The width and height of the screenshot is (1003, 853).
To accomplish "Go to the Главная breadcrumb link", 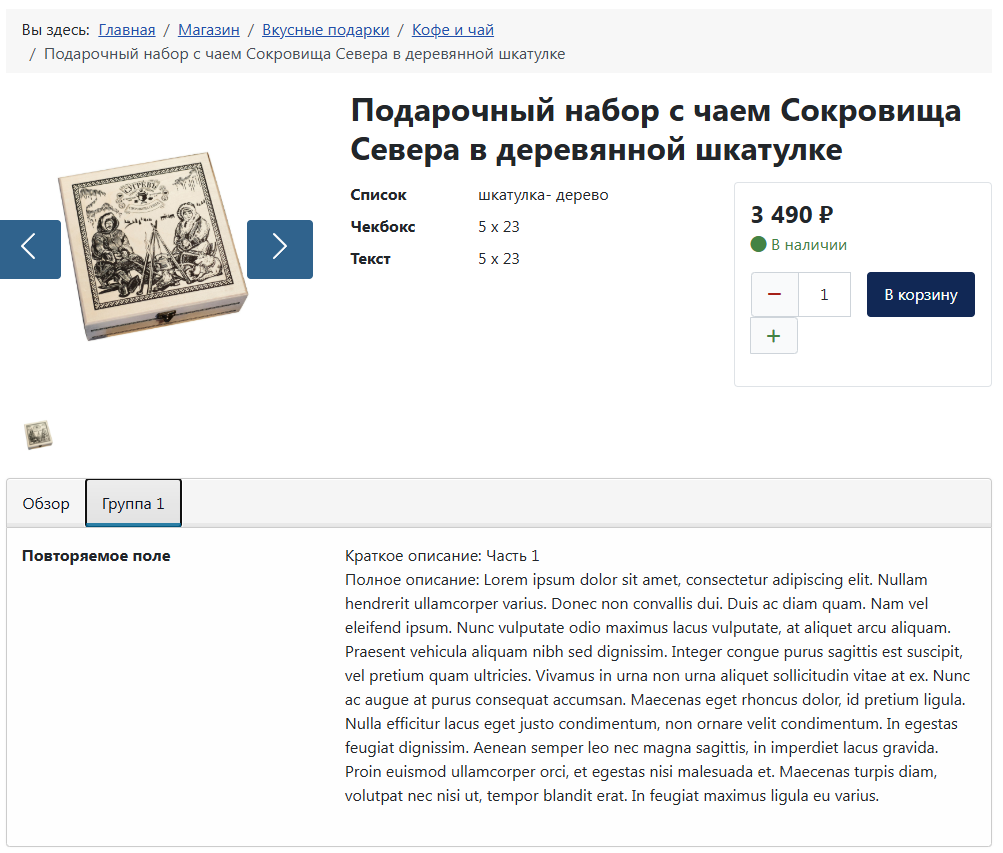I will (x=127, y=30).
